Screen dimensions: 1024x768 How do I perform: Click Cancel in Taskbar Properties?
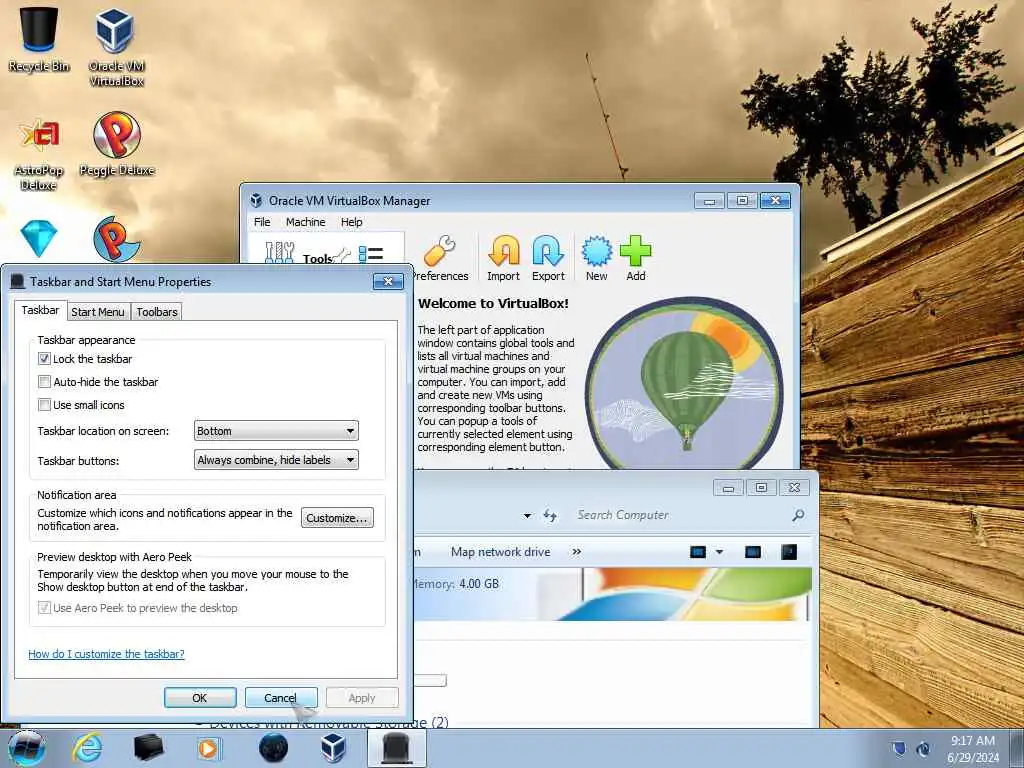pos(281,698)
